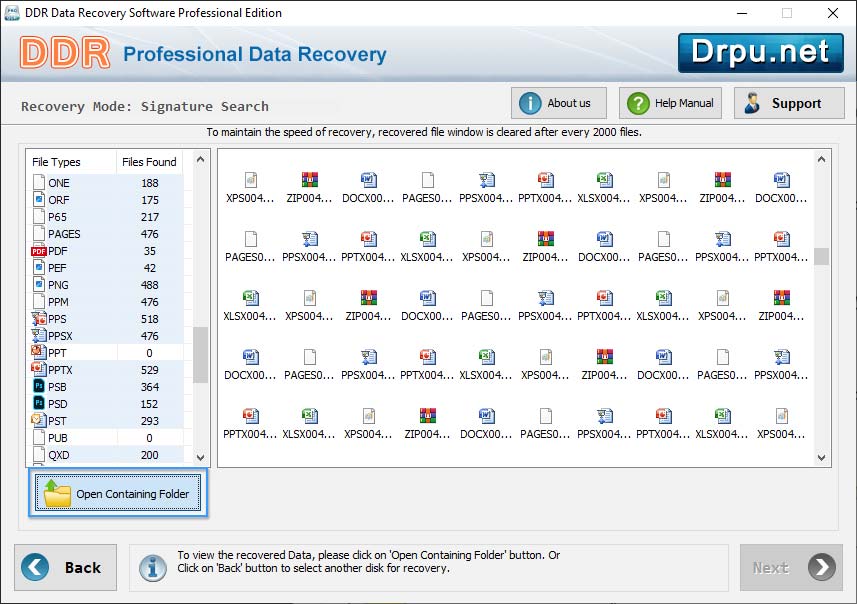Select the PSB Photoshop file type icon
This screenshot has height=604, width=857.
[x=39, y=386]
